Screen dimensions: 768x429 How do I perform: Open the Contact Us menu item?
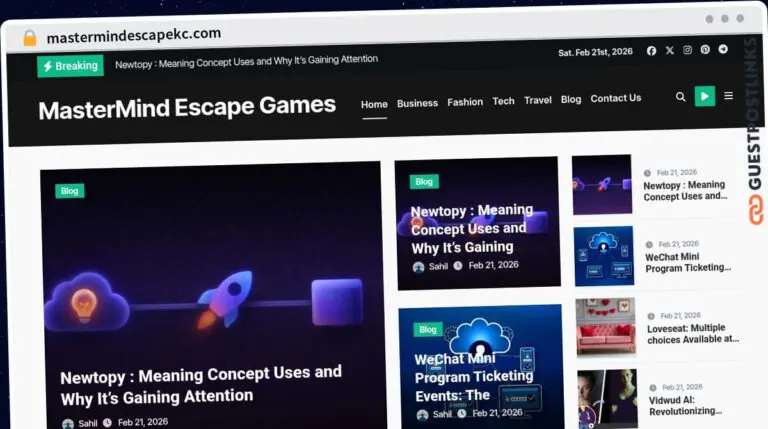coord(616,98)
